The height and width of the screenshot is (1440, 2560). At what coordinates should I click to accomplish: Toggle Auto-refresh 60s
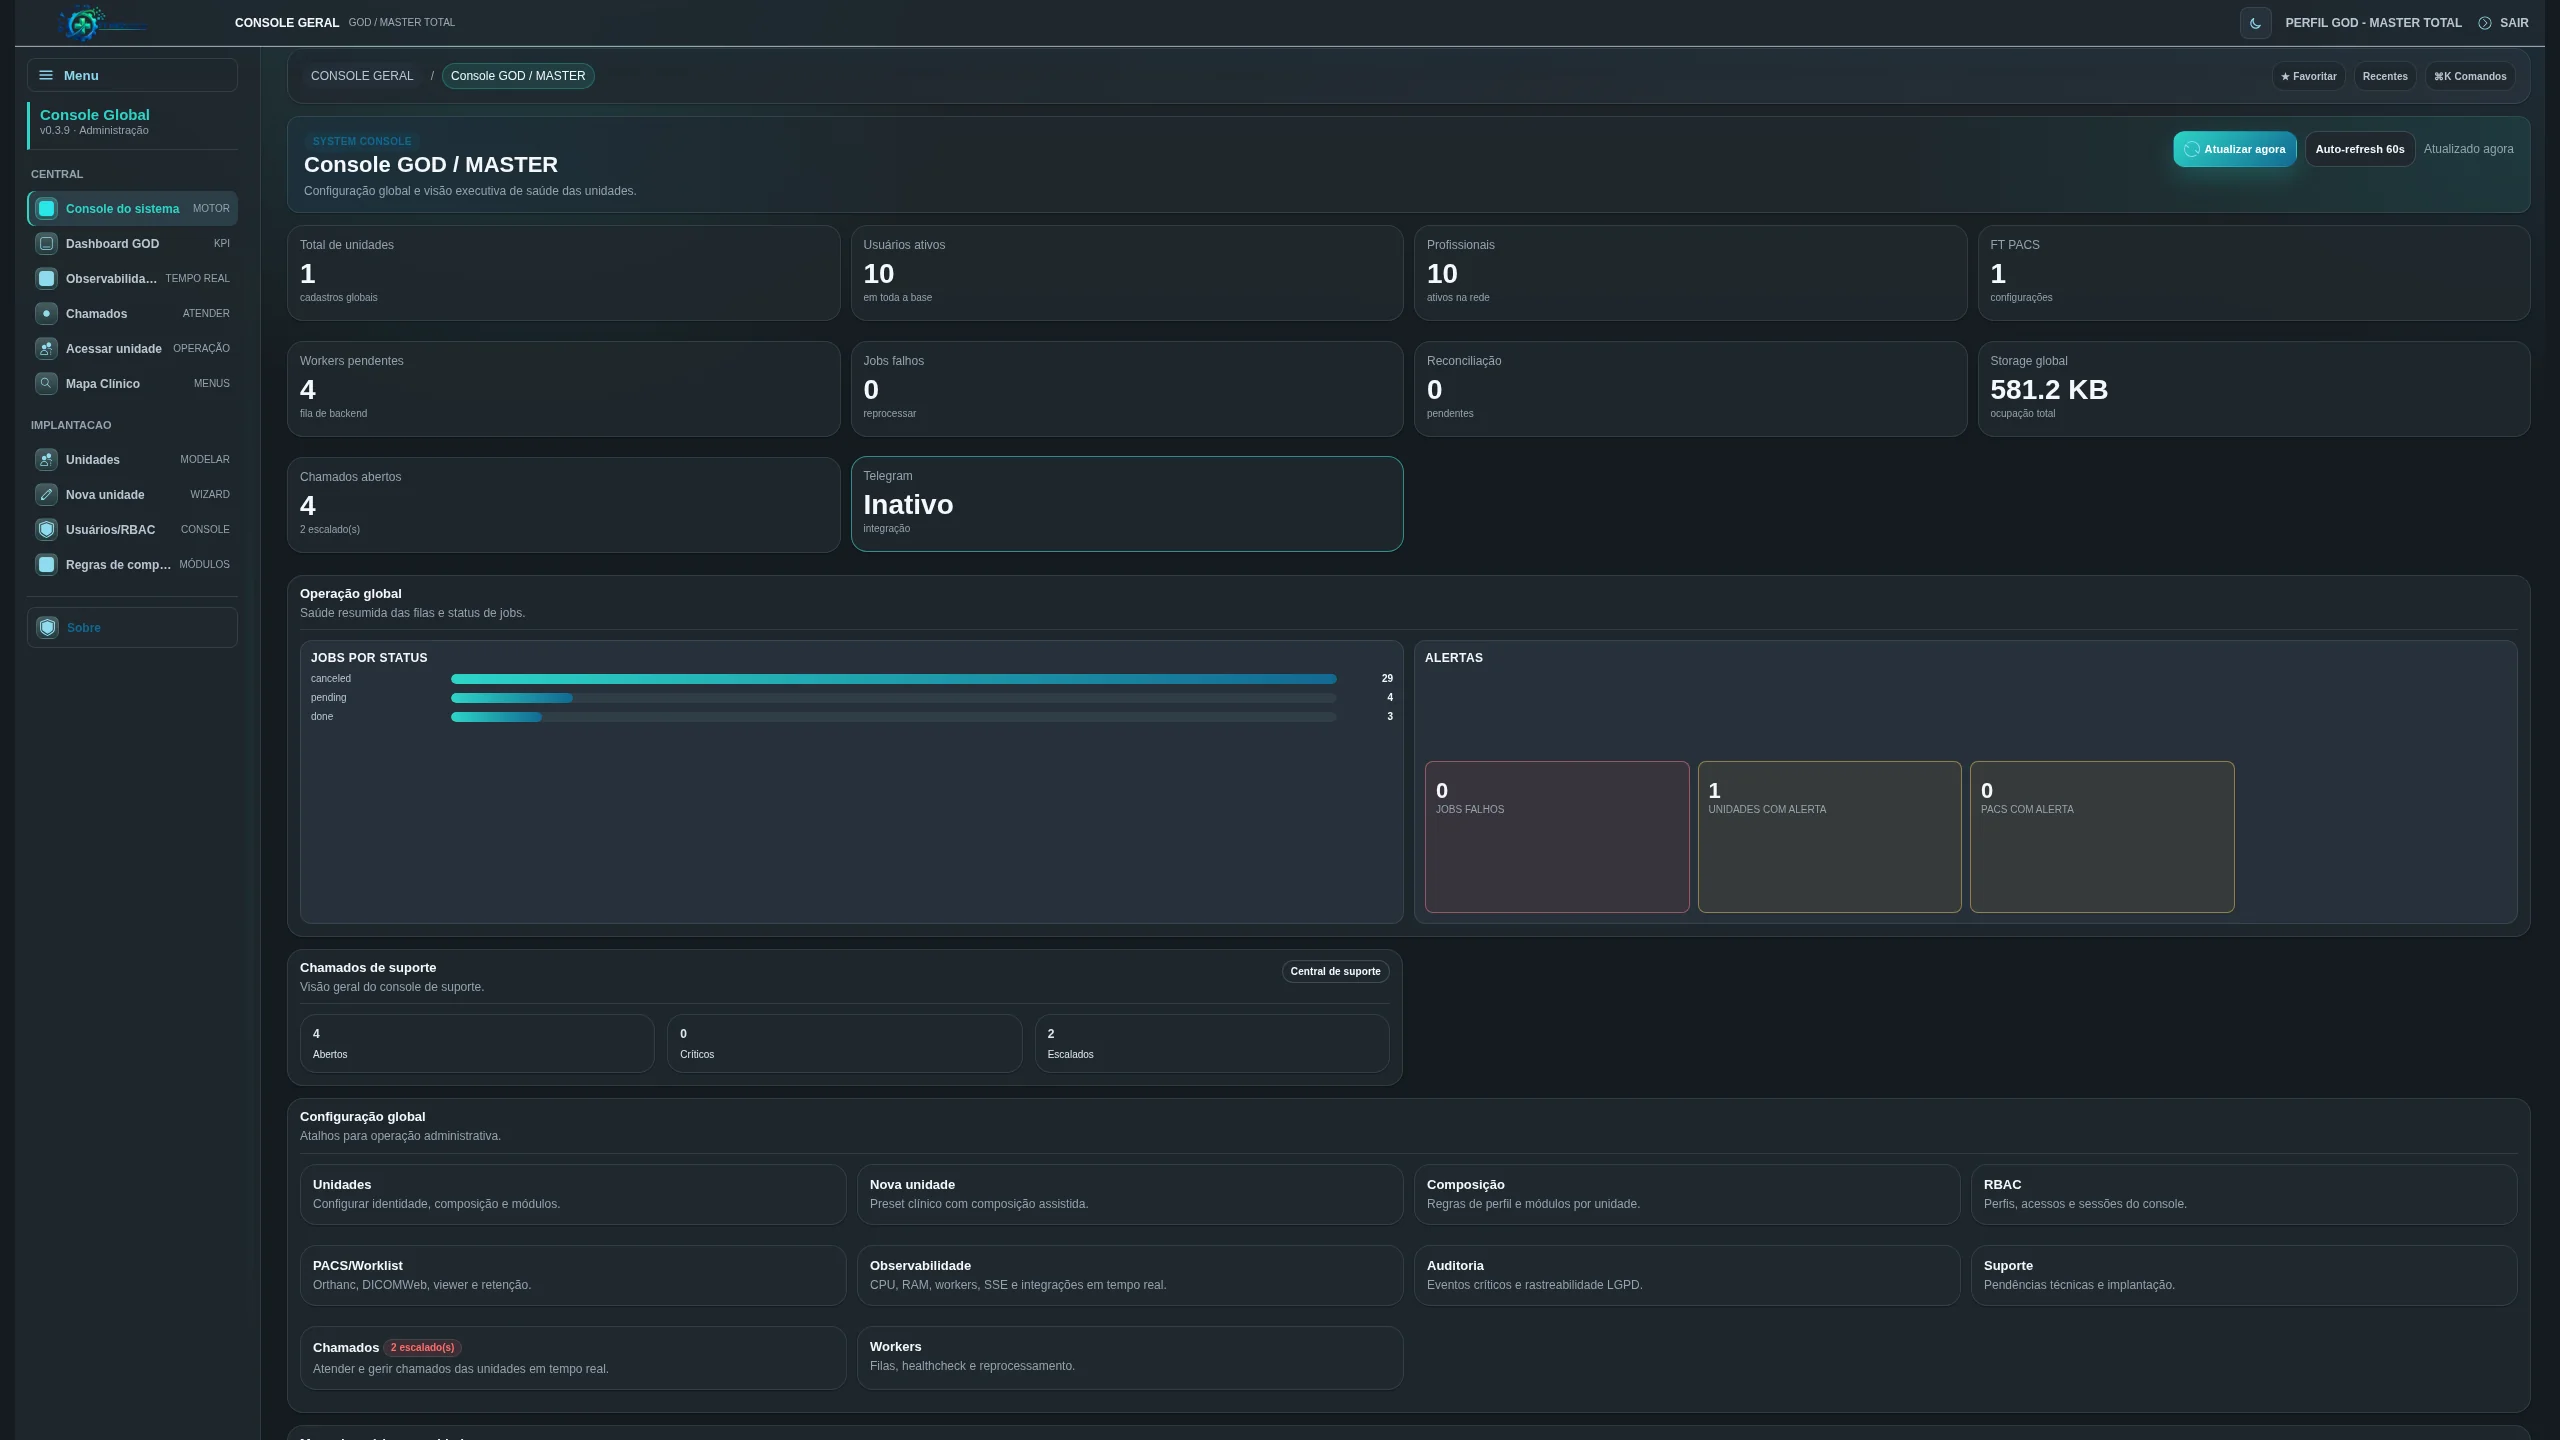[x=2360, y=149]
